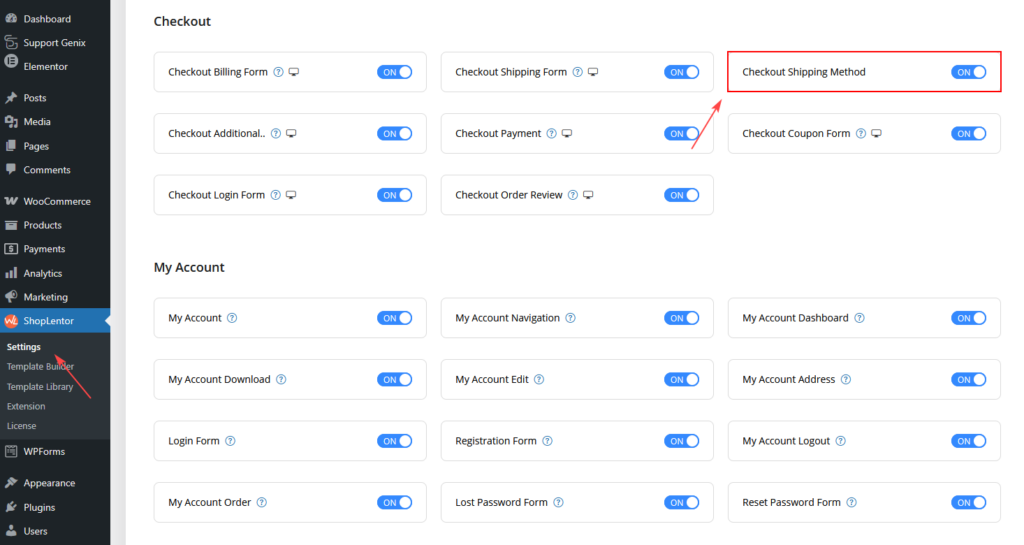Click the Marketing megaphone icon
The height and width of the screenshot is (545, 1024).
pyautogui.click(x=11, y=297)
